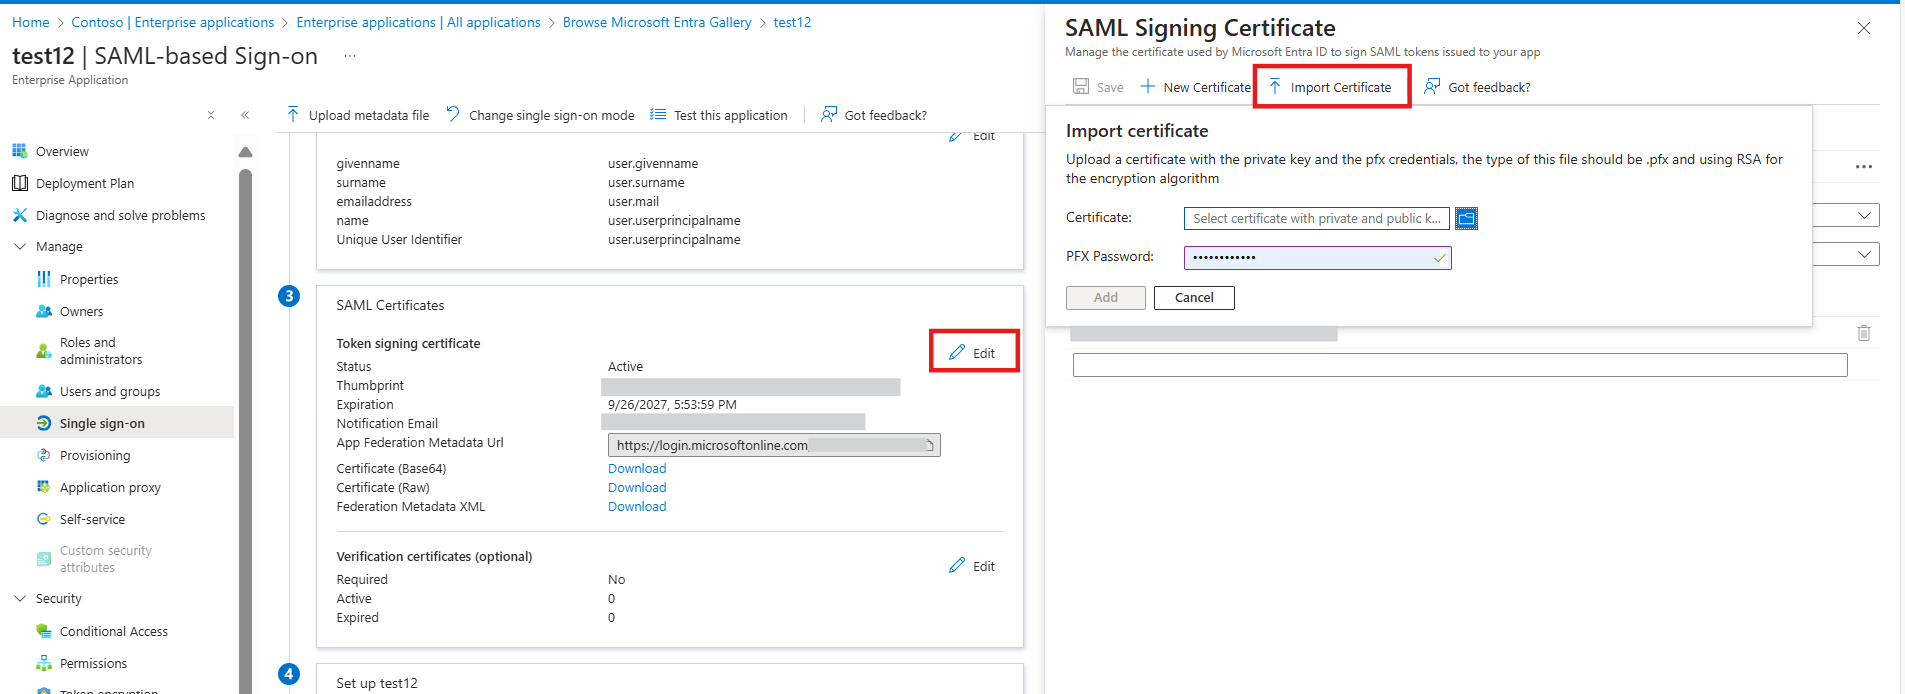Viewport: 1905px width, 694px height.
Task: Click the test12 breadcrumb
Action: pos(792,22)
